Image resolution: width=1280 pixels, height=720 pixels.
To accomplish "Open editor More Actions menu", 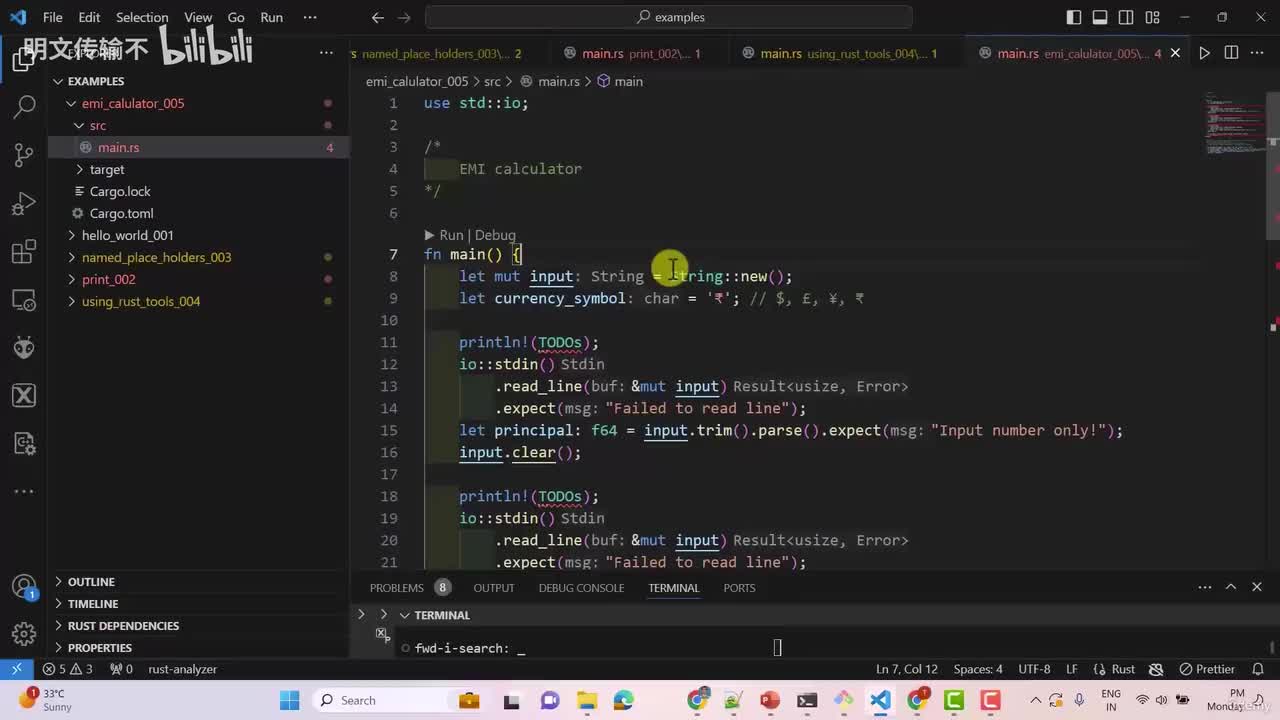I will (x=1258, y=53).
